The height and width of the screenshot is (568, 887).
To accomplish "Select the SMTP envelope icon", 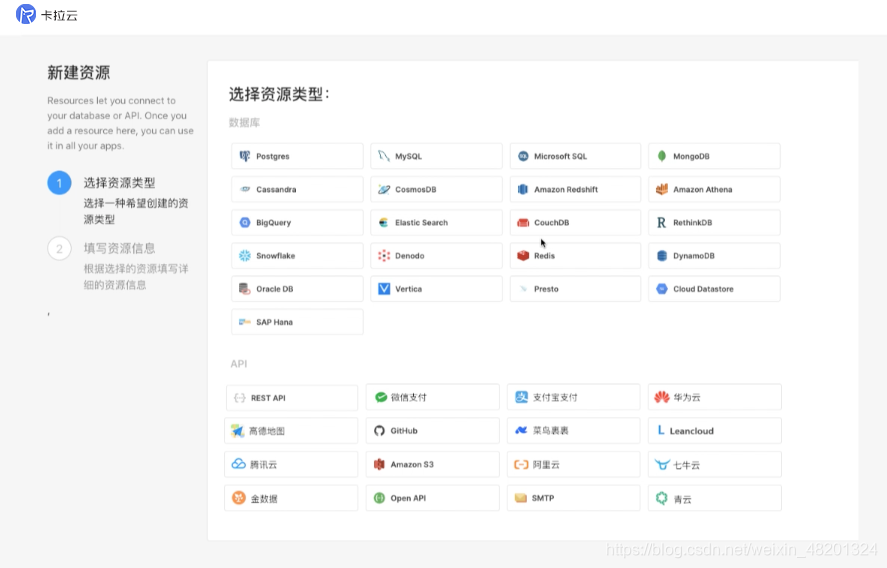I will pos(520,498).
